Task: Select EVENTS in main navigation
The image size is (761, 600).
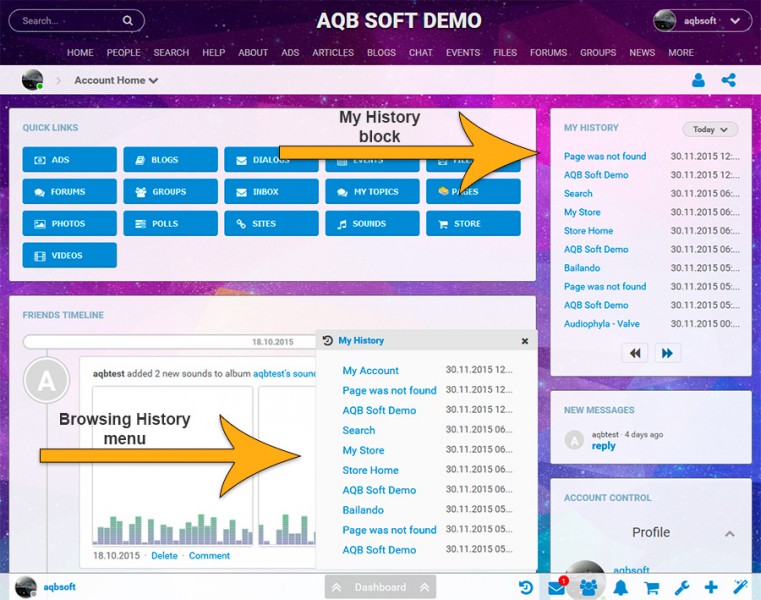Action: click(x=463, y=52)
